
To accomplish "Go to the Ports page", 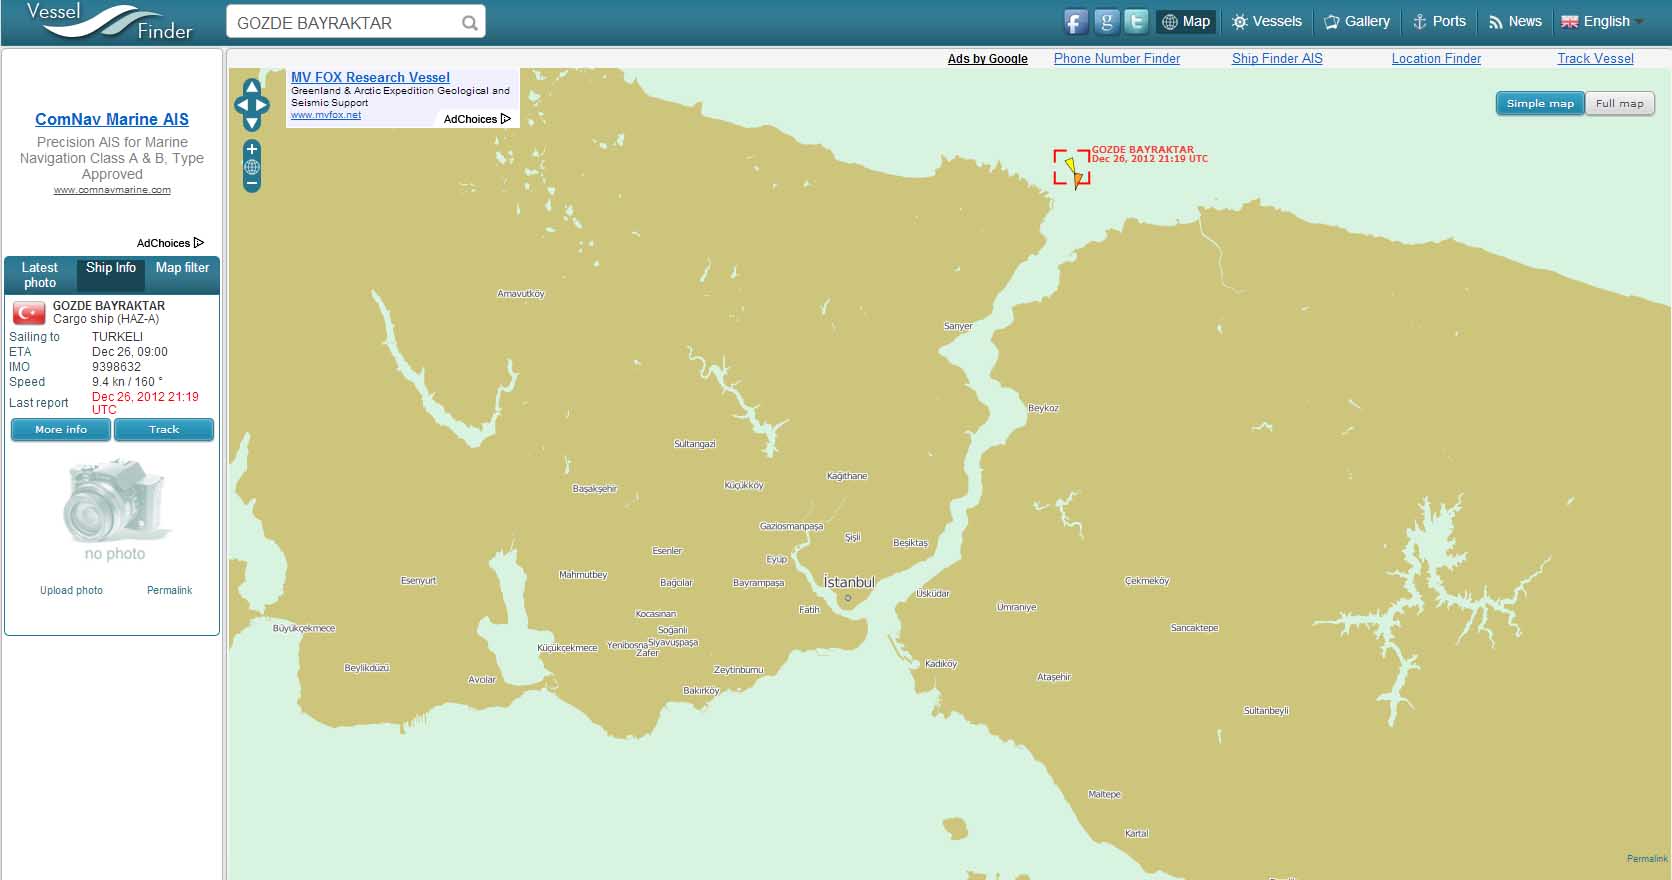I will [1439, 22].
